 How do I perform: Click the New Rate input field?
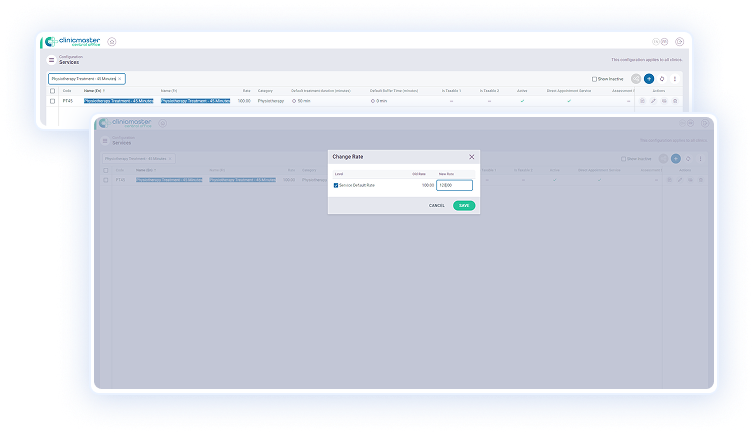click(x=454, y=185)
